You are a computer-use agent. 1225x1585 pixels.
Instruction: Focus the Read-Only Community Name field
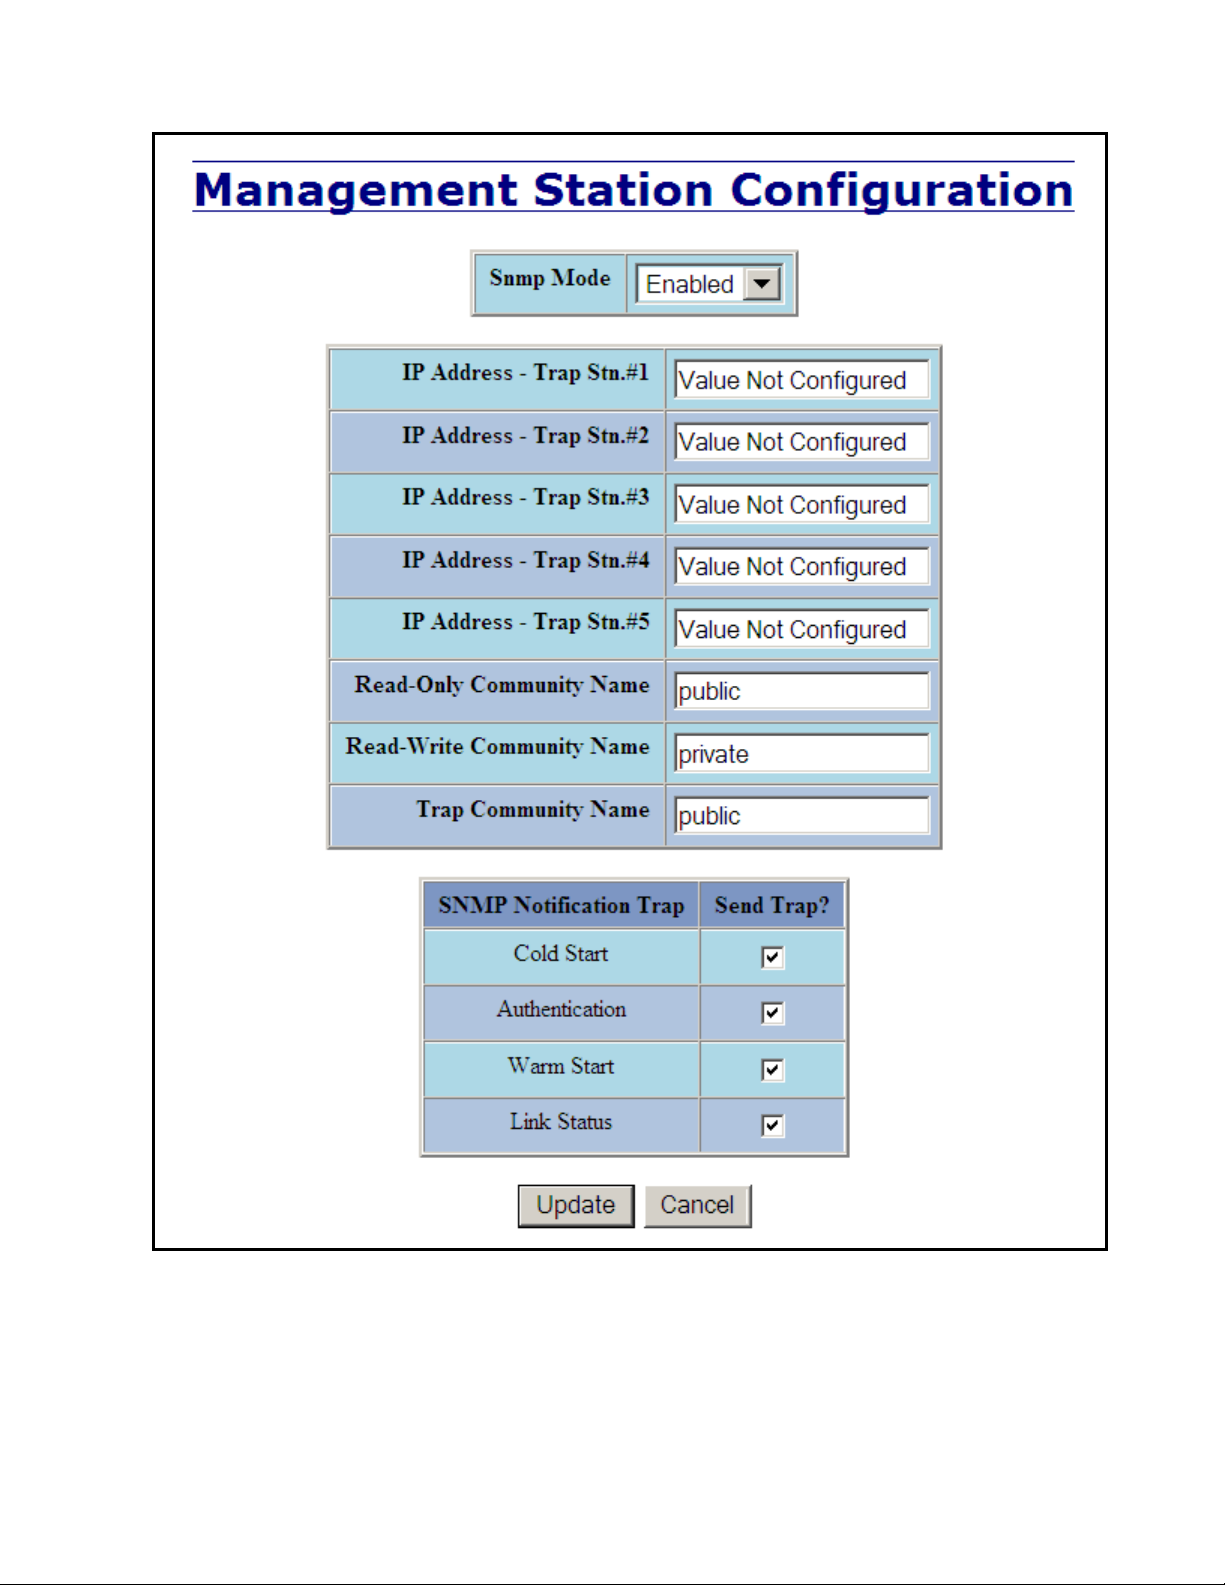[x=801, y=691]
